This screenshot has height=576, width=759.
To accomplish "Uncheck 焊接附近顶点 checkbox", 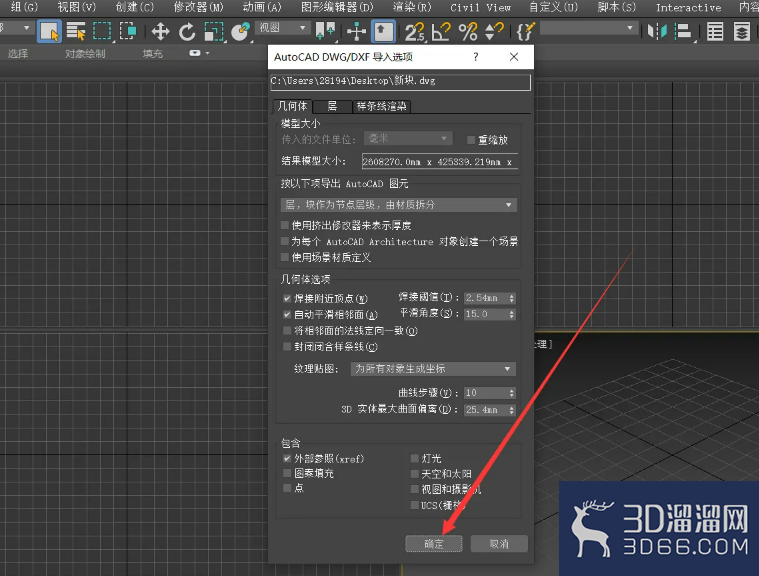I will click(287, 298).
